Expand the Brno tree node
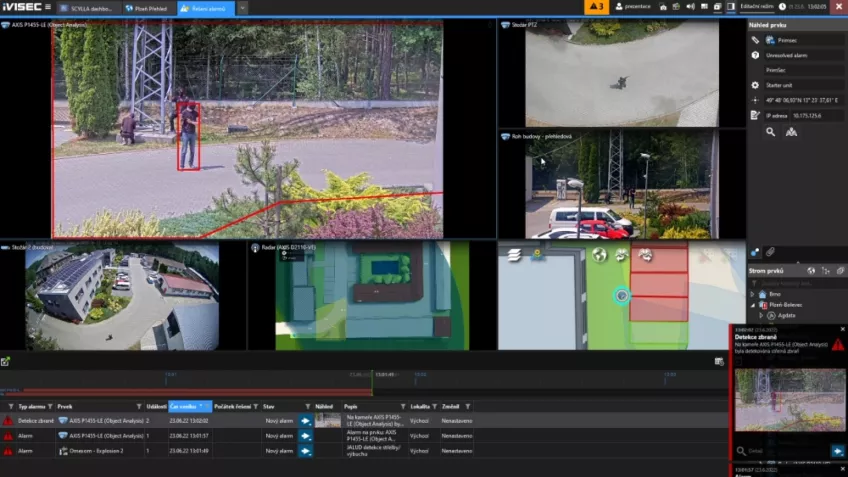The height and width of the screenshot is (477, 848). [x=754, y=294]
